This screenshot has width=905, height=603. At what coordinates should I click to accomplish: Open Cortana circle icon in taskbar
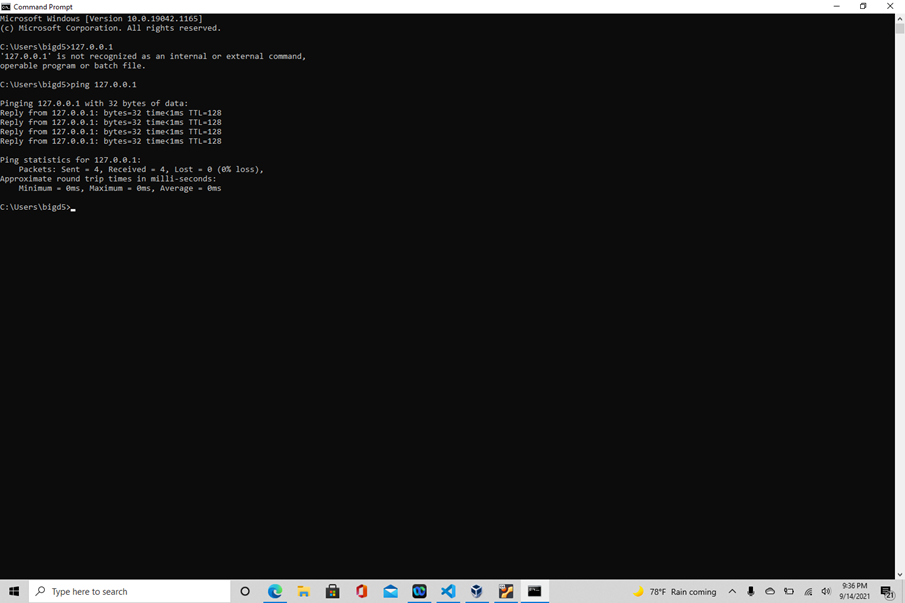pyautogui.click(x=245, y=591)
